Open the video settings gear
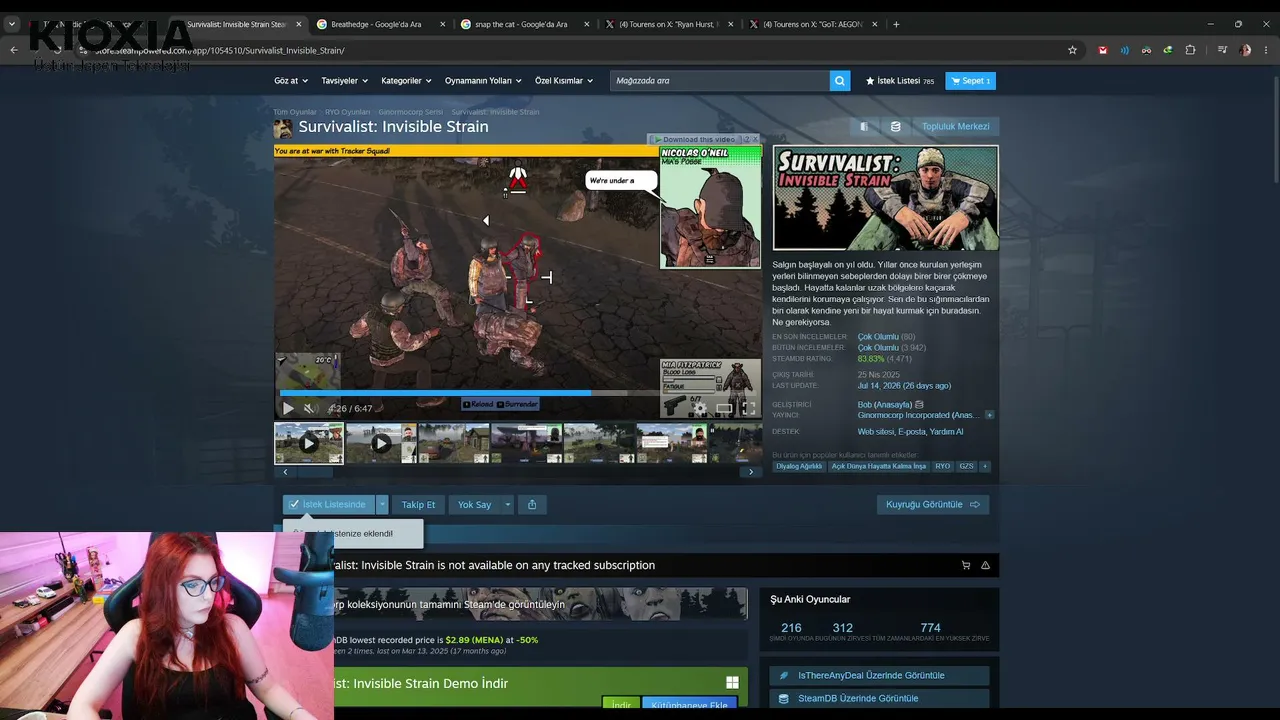This screenshot has height=720, width=1280. click(x=699, y=408)
